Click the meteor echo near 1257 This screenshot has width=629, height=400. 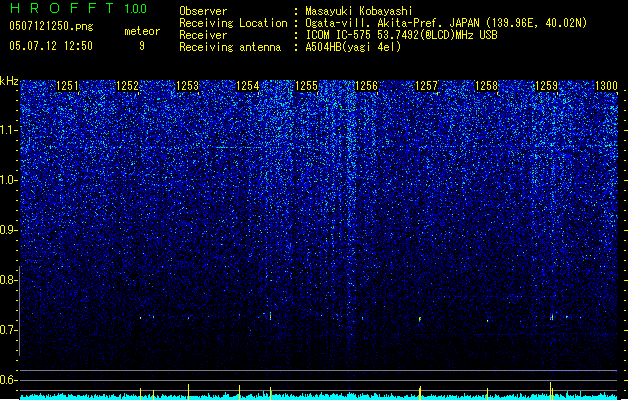[x=420, y=319]
